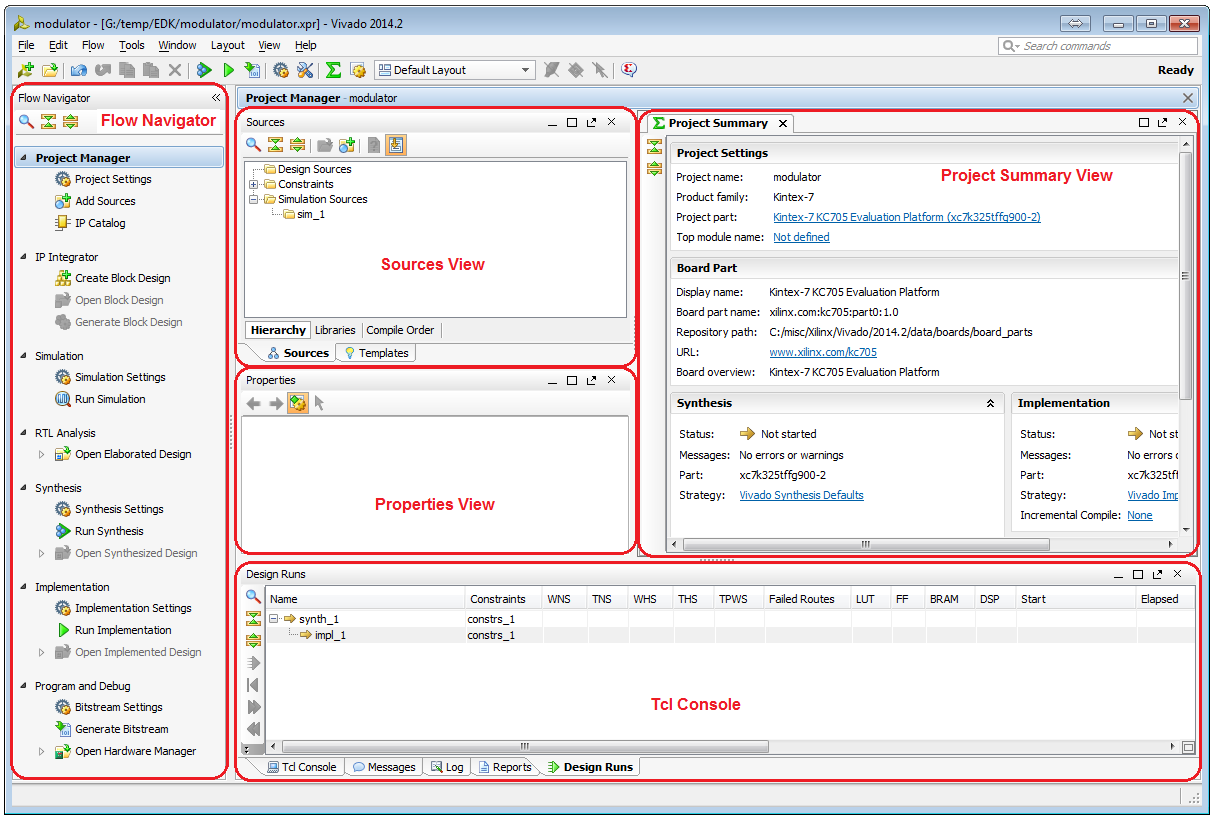This screenshot has width=1215, height=819.
Task: Expand Open Elaborated Design arrow
Action: [42, 454]
